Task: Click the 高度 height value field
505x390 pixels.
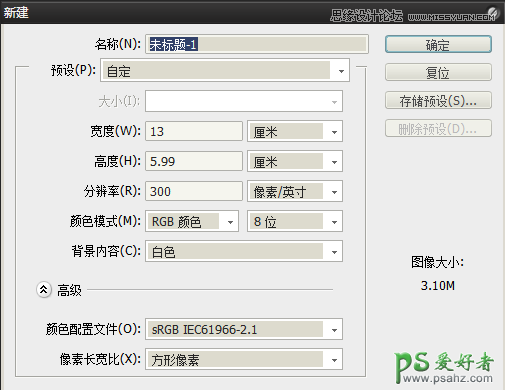Action: (194, 161)
